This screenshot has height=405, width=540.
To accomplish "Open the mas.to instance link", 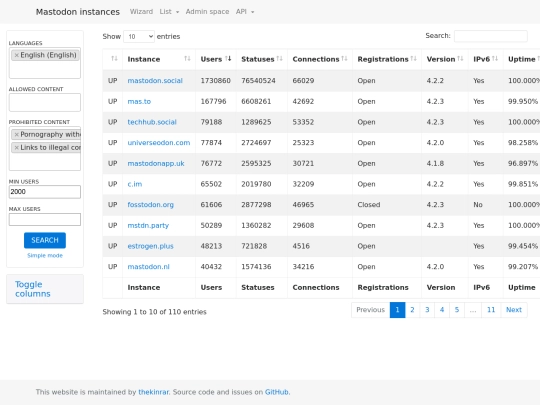I will (139, 101).
